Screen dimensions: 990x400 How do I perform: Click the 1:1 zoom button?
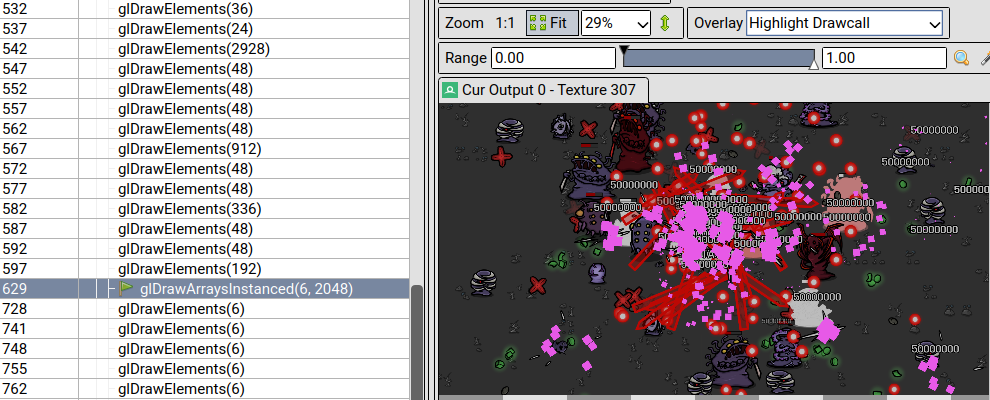pos(505,23)
